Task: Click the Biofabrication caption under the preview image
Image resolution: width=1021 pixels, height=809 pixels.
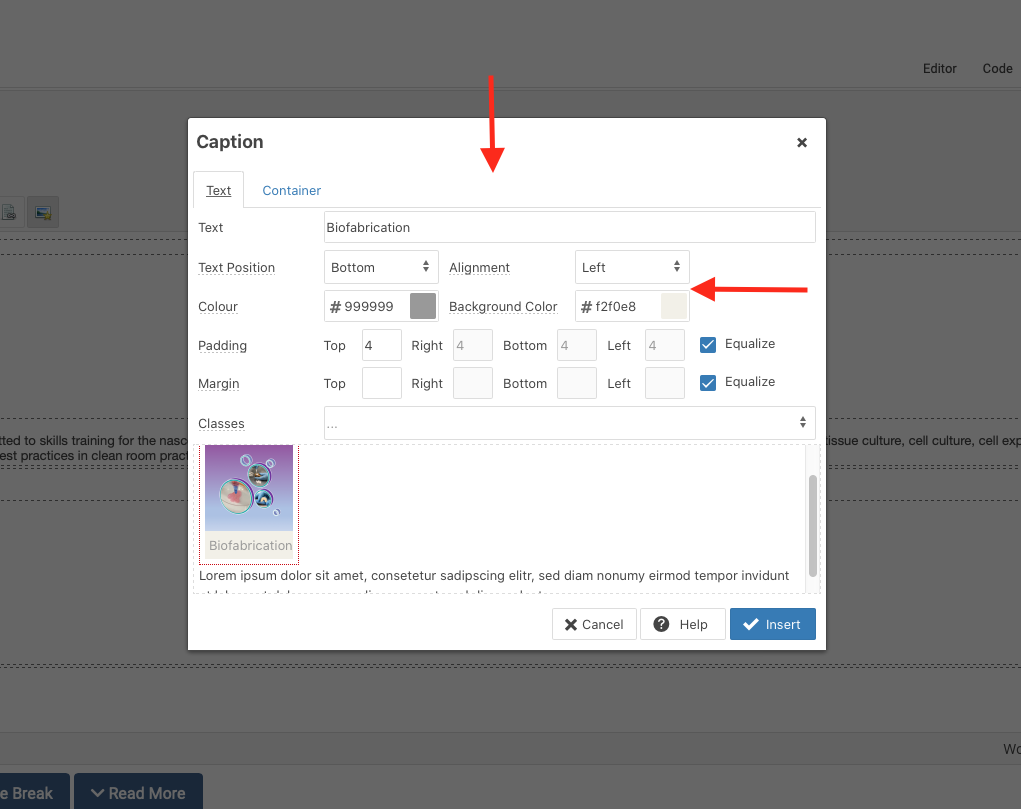Action: (250, 545)
